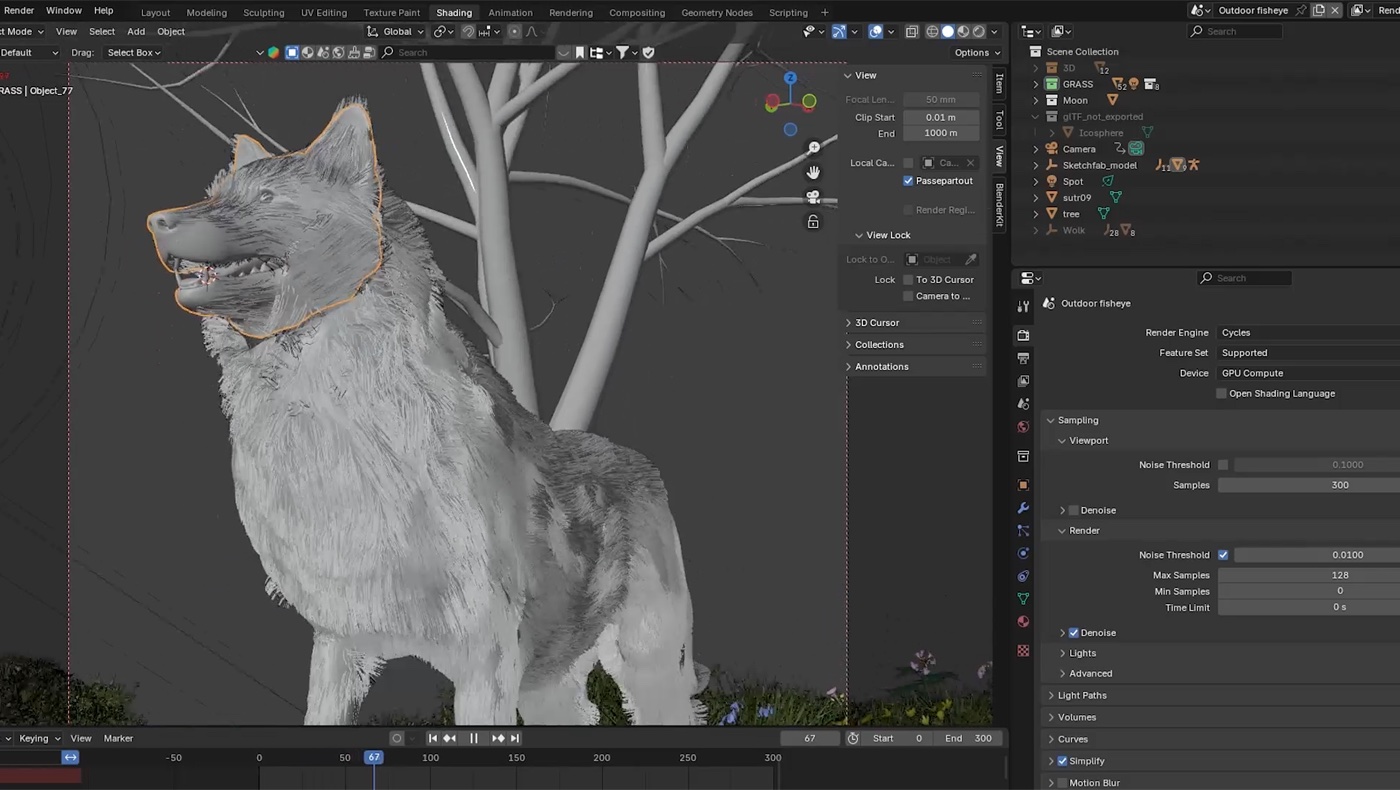Open the Render properties tab icon
1400x790 pixels.
pos(1023,335)
